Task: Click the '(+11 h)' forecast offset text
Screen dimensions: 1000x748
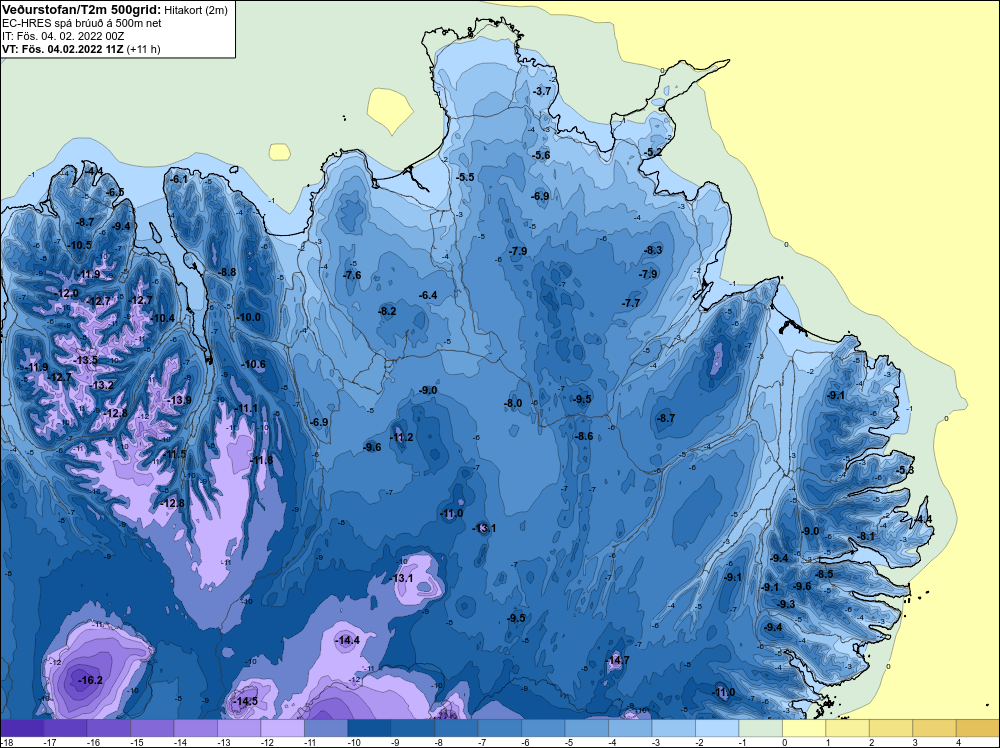Action: click(143, 49)
